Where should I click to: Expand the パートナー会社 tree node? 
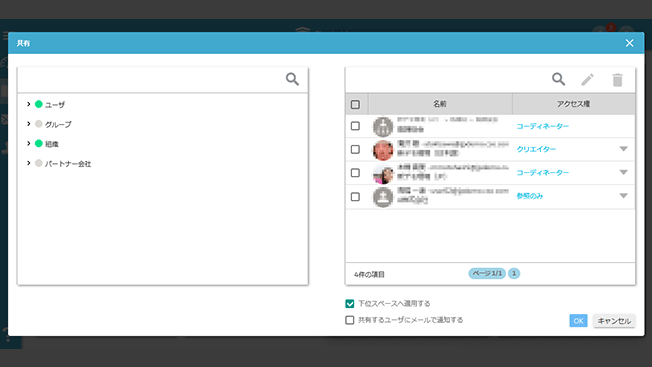click(28, 163)
